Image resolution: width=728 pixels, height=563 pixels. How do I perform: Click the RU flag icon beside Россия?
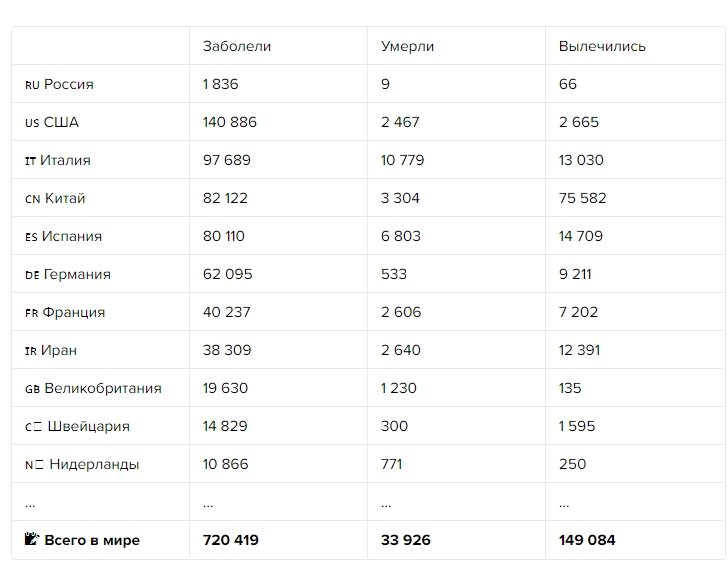[x=32, y=85]
